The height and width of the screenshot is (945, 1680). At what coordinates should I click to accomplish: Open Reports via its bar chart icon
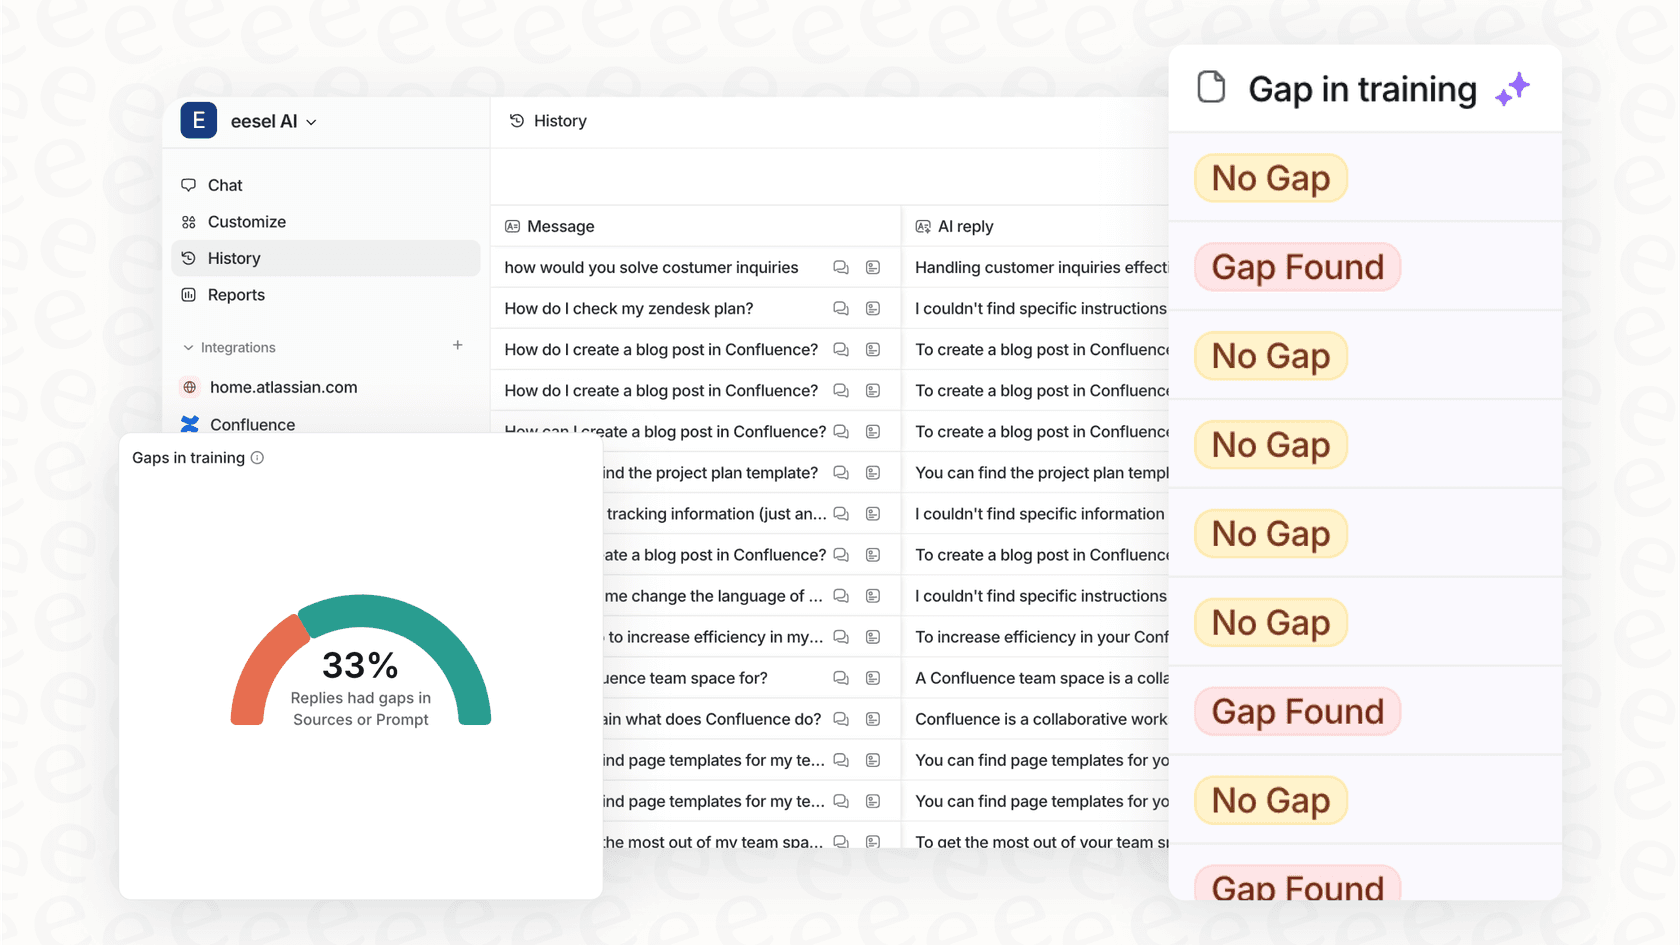[x=189, y=294]
